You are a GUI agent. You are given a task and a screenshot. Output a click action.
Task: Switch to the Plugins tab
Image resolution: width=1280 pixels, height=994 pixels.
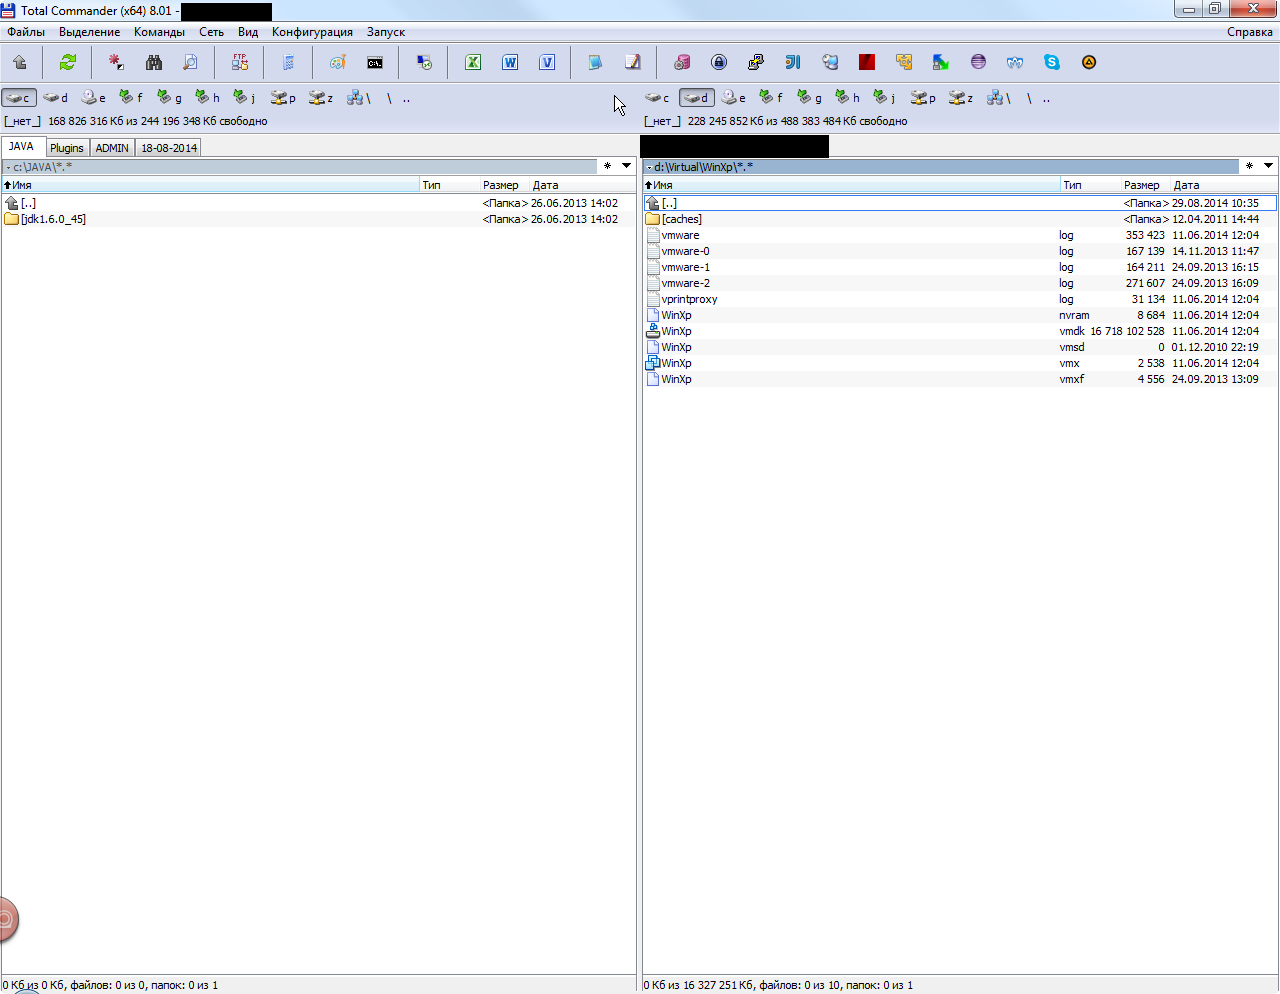(67, 148)
